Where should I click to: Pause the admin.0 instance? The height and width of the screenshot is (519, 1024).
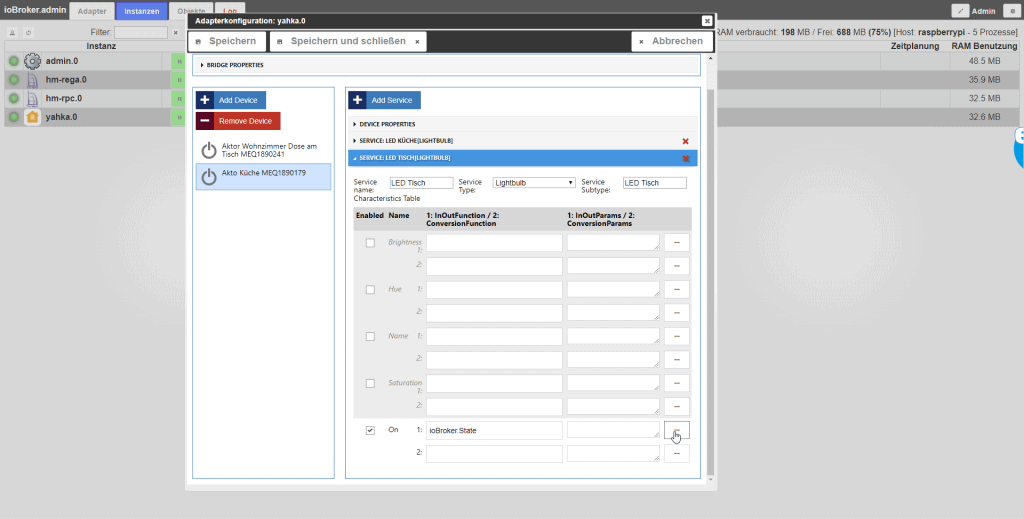pos(178,61)
